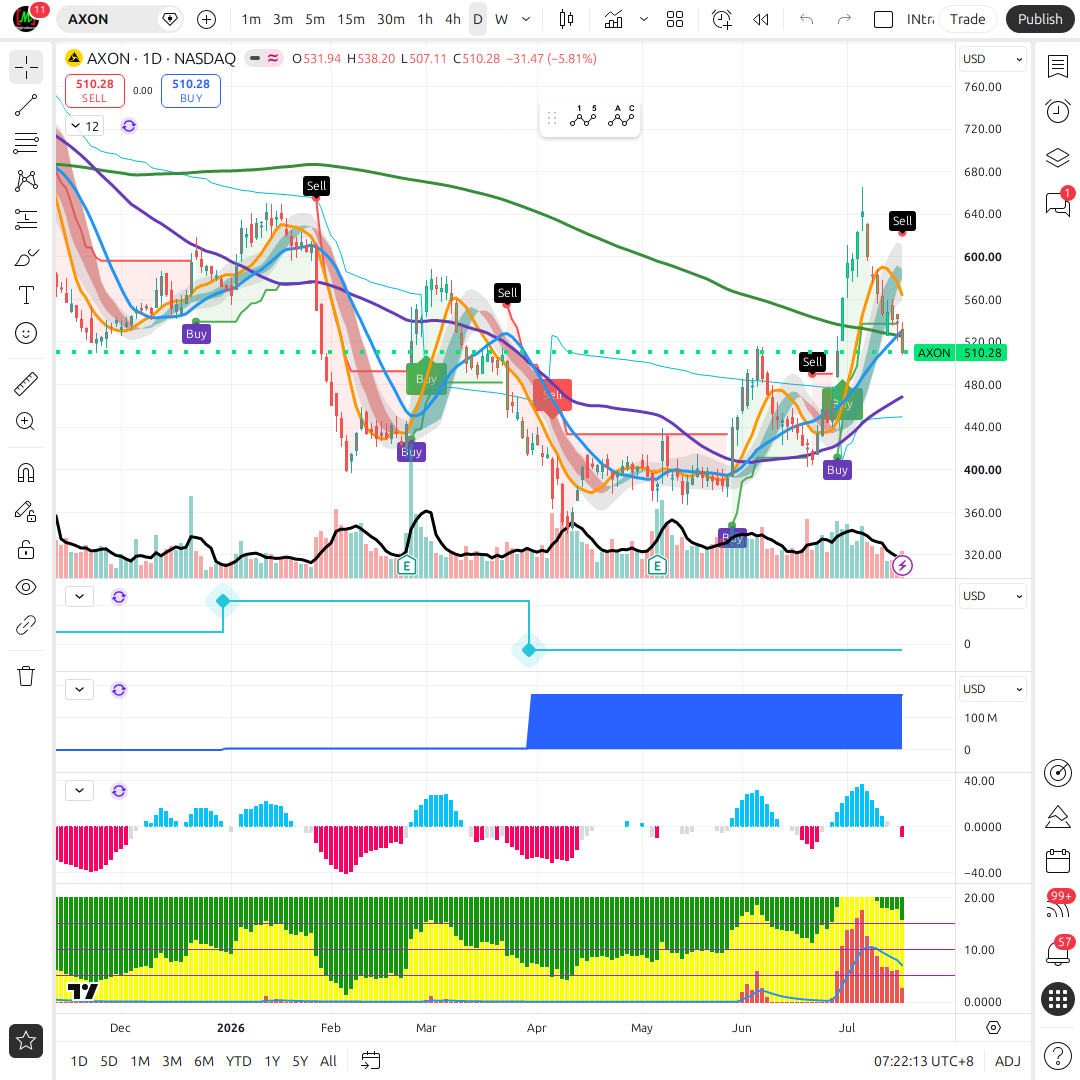The width and height of the screenshot is (1080, 1080).
Task: Expand the indicator templates chevron
Action: pyautogui.click(x=644, y=19)
